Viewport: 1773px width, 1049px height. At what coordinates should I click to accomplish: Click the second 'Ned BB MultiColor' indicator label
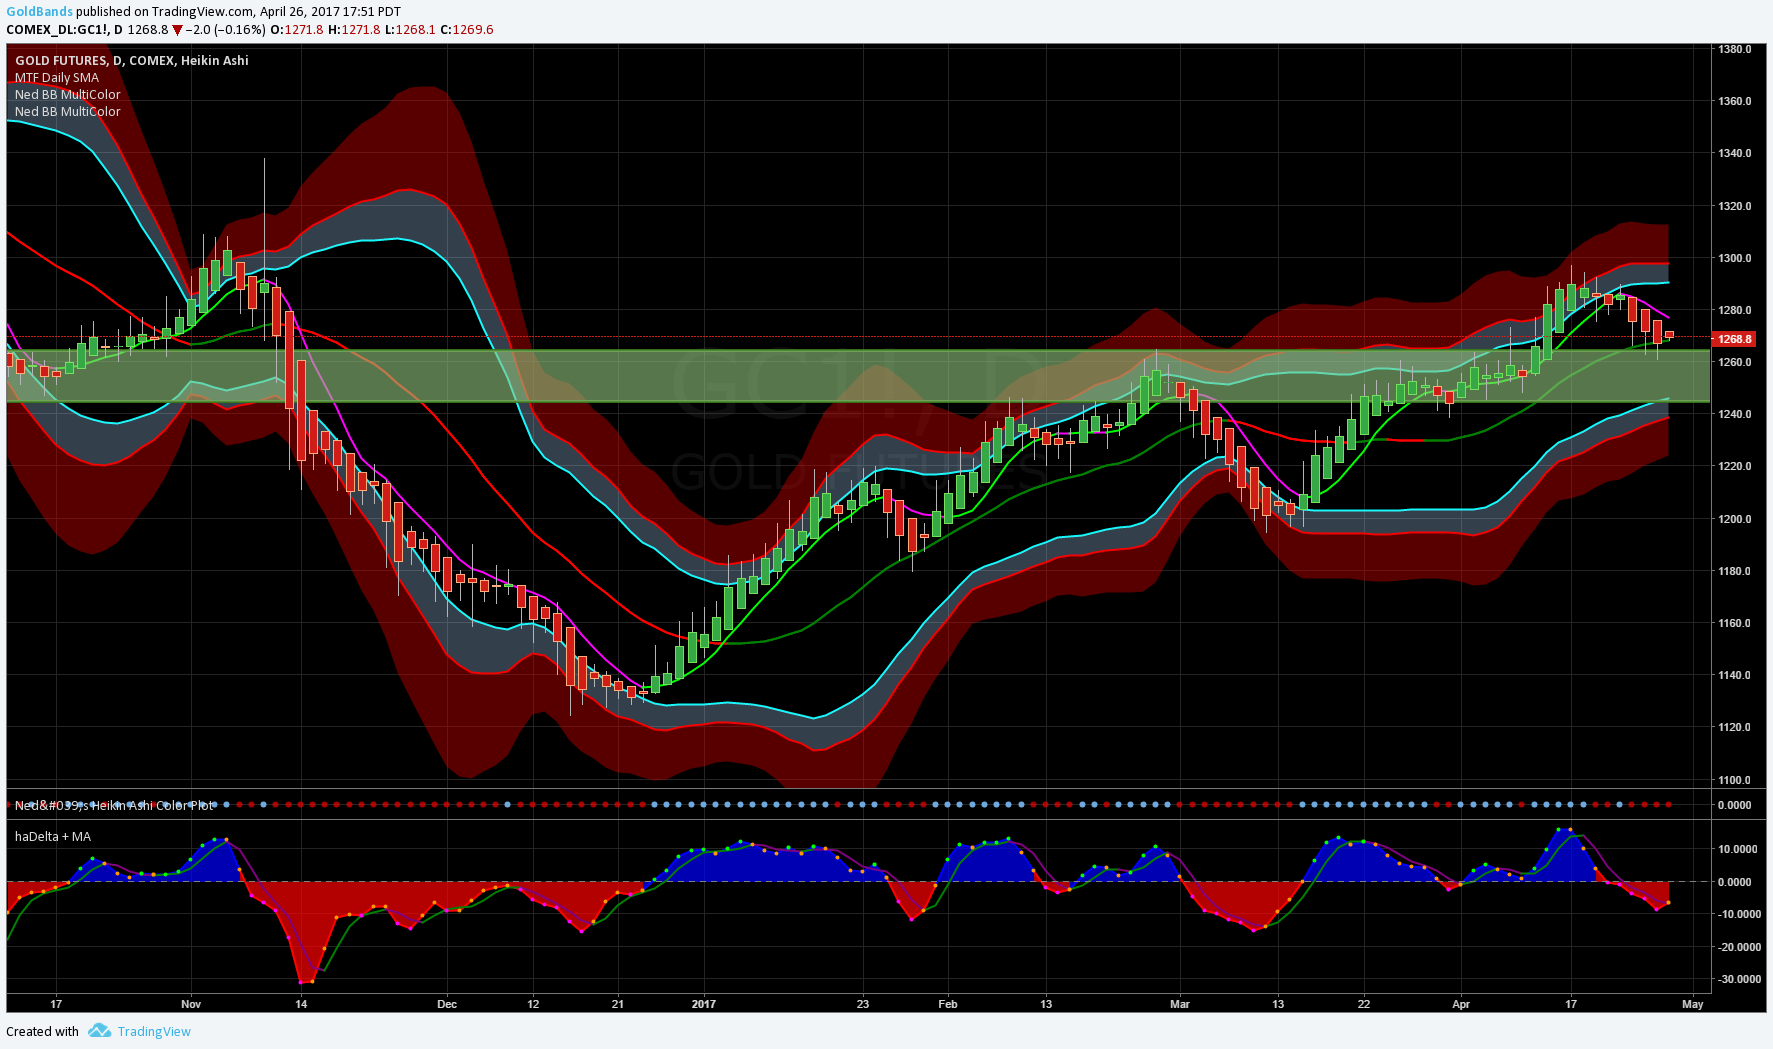coord(67,112)
